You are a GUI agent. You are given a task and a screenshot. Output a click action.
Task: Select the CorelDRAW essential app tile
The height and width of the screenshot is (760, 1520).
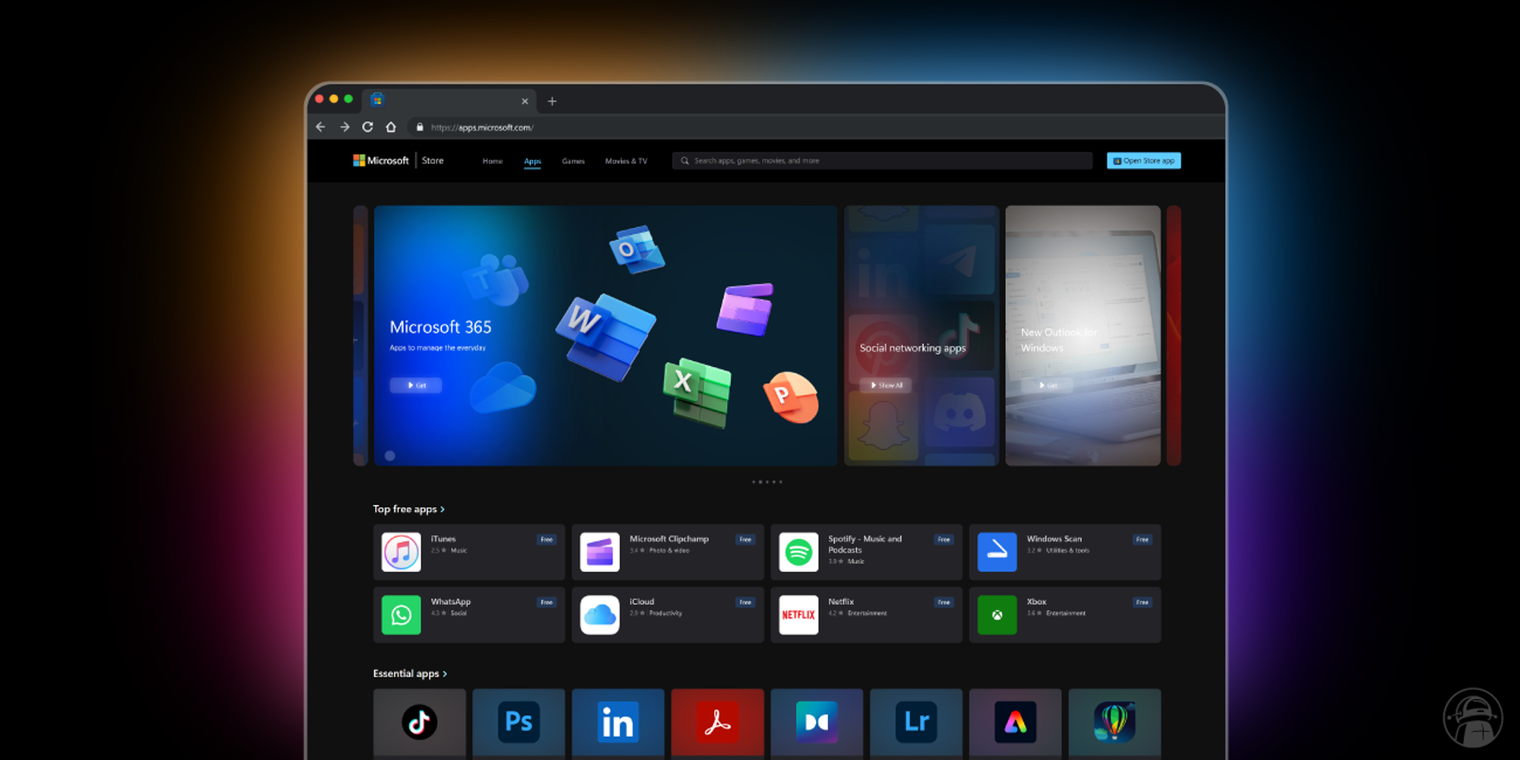1115,723
